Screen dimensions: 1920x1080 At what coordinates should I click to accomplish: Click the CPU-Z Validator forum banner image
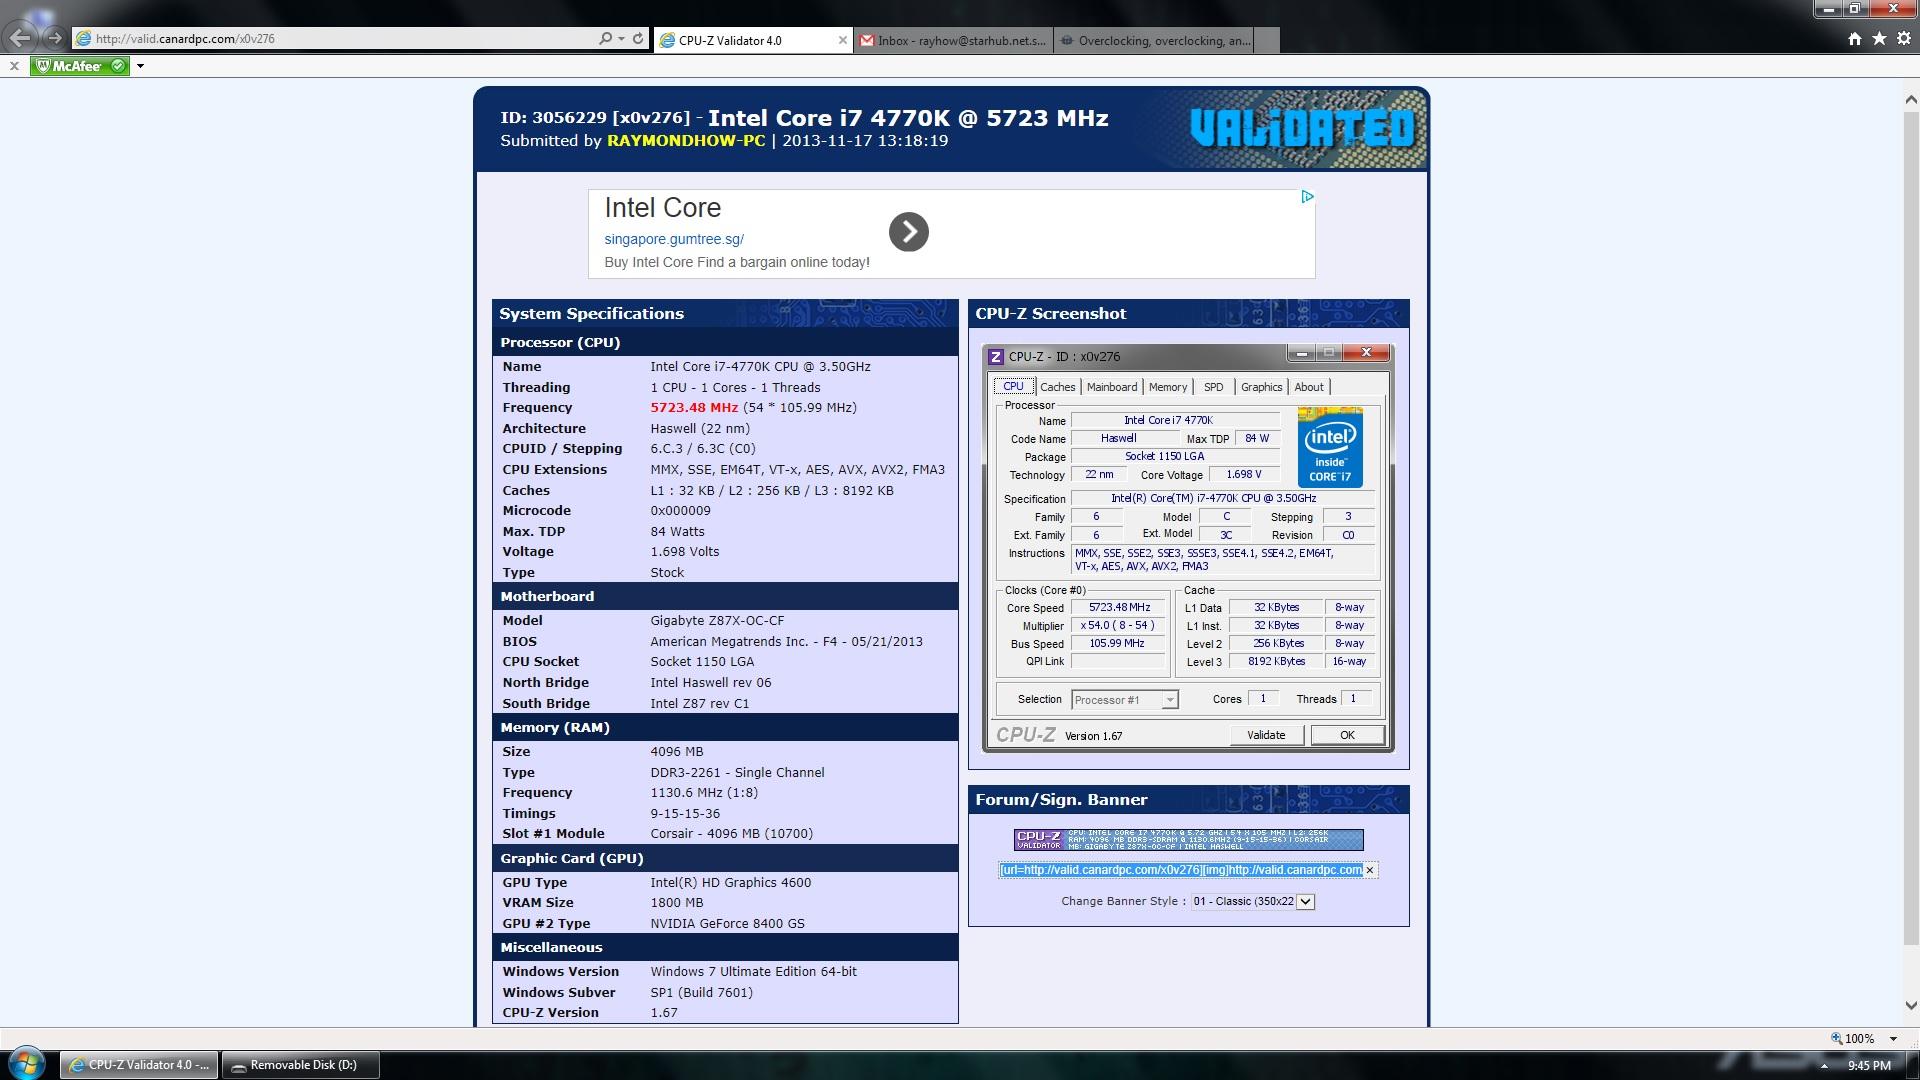click(1188, 839)
